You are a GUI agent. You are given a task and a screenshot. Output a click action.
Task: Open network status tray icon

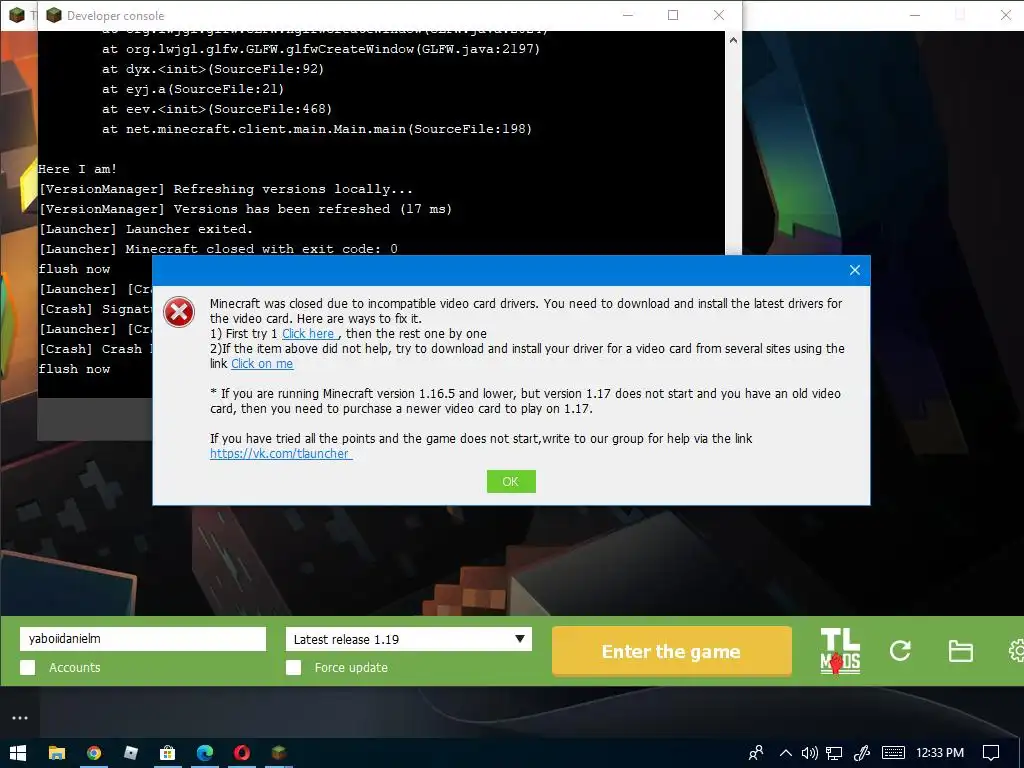834,753
